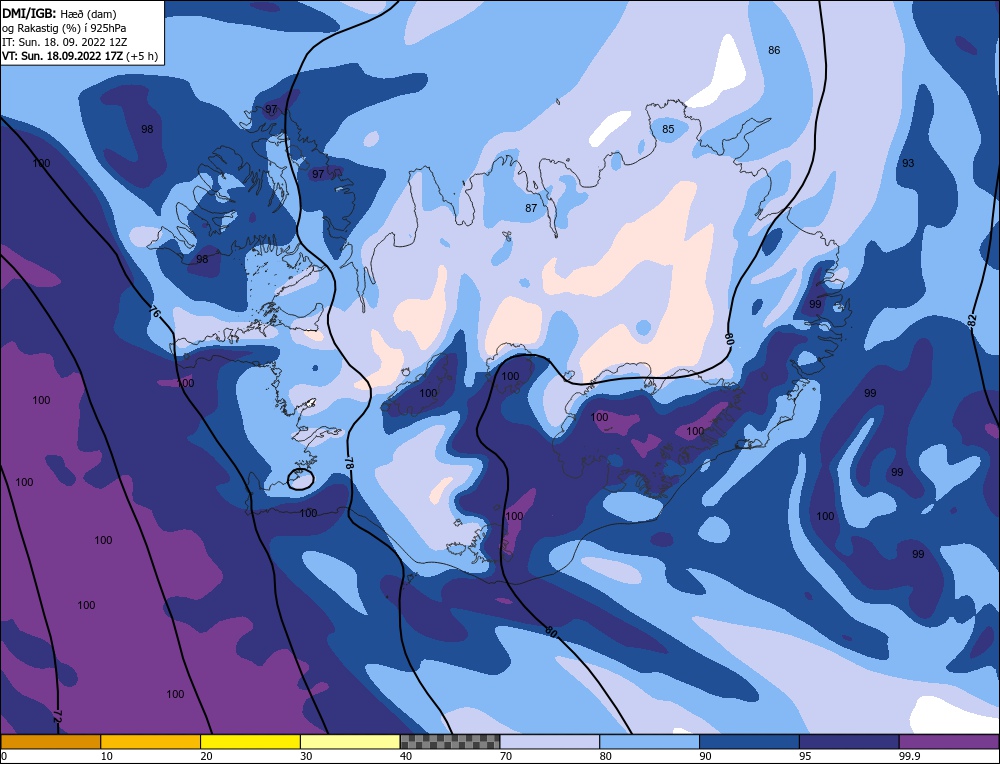Click the purple above-99.9 legend swatch

949,742
